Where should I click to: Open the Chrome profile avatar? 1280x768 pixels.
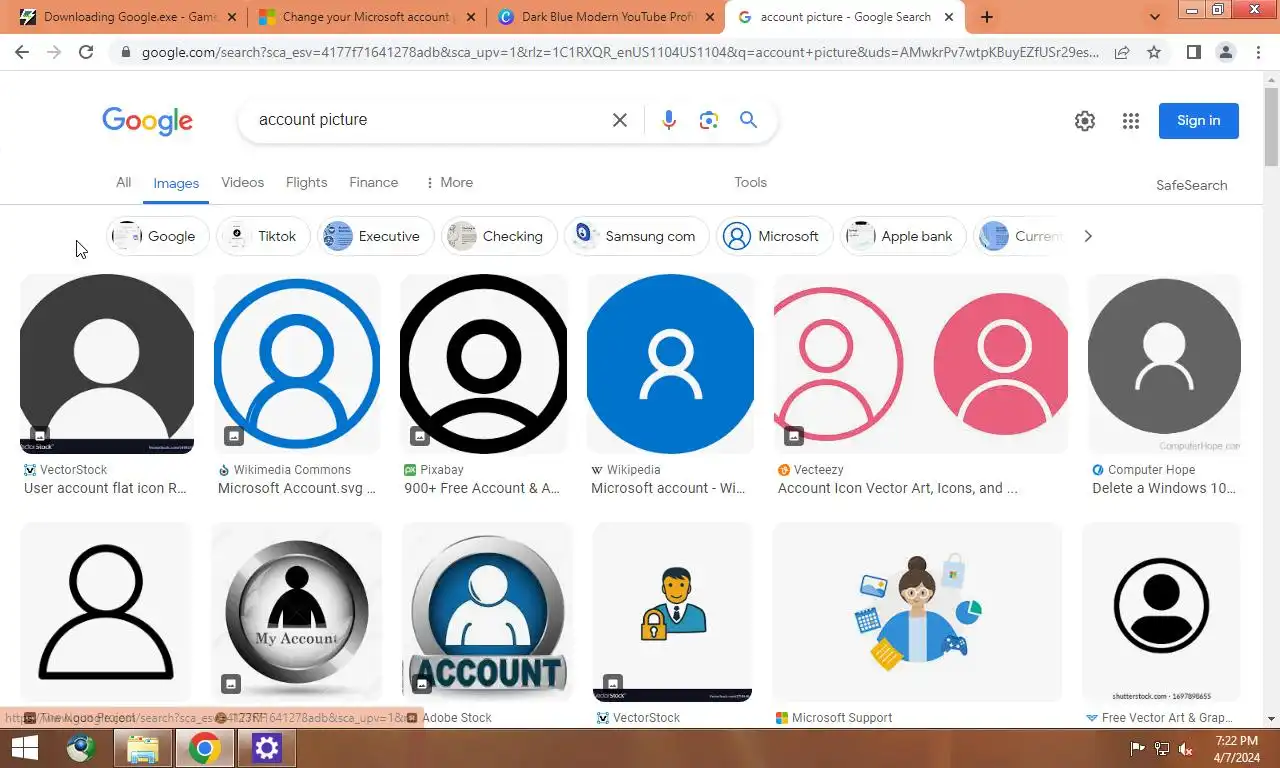(x=1226, y=52)
